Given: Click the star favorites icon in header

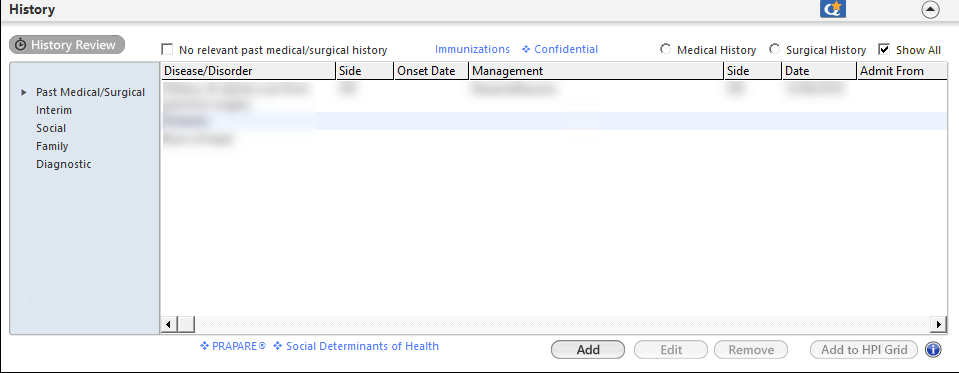Looking at the screenshot, I should coord(832,9).
